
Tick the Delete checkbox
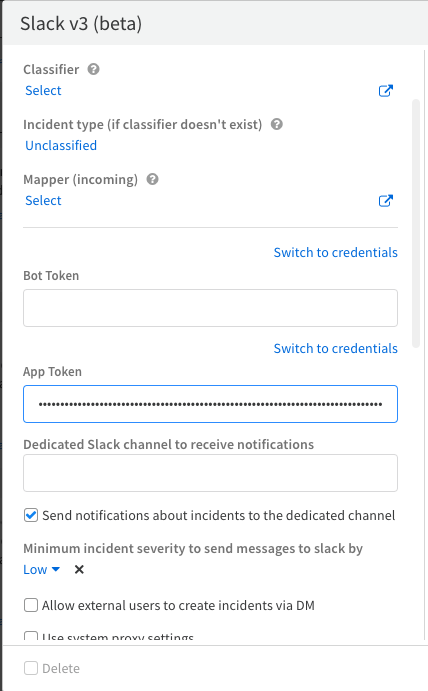tap(31, 668)
